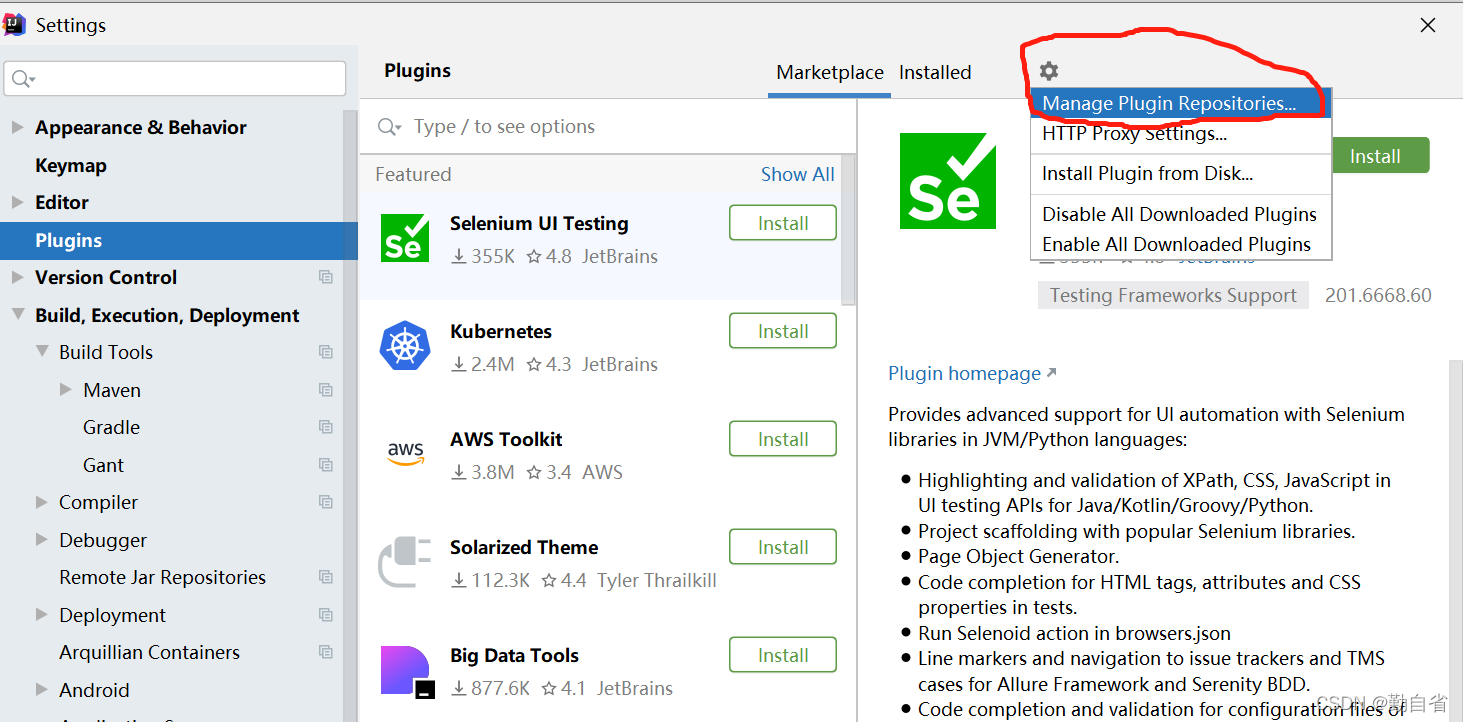
Task: Click project-level icon next to Gradle
Action: (326, 427)
